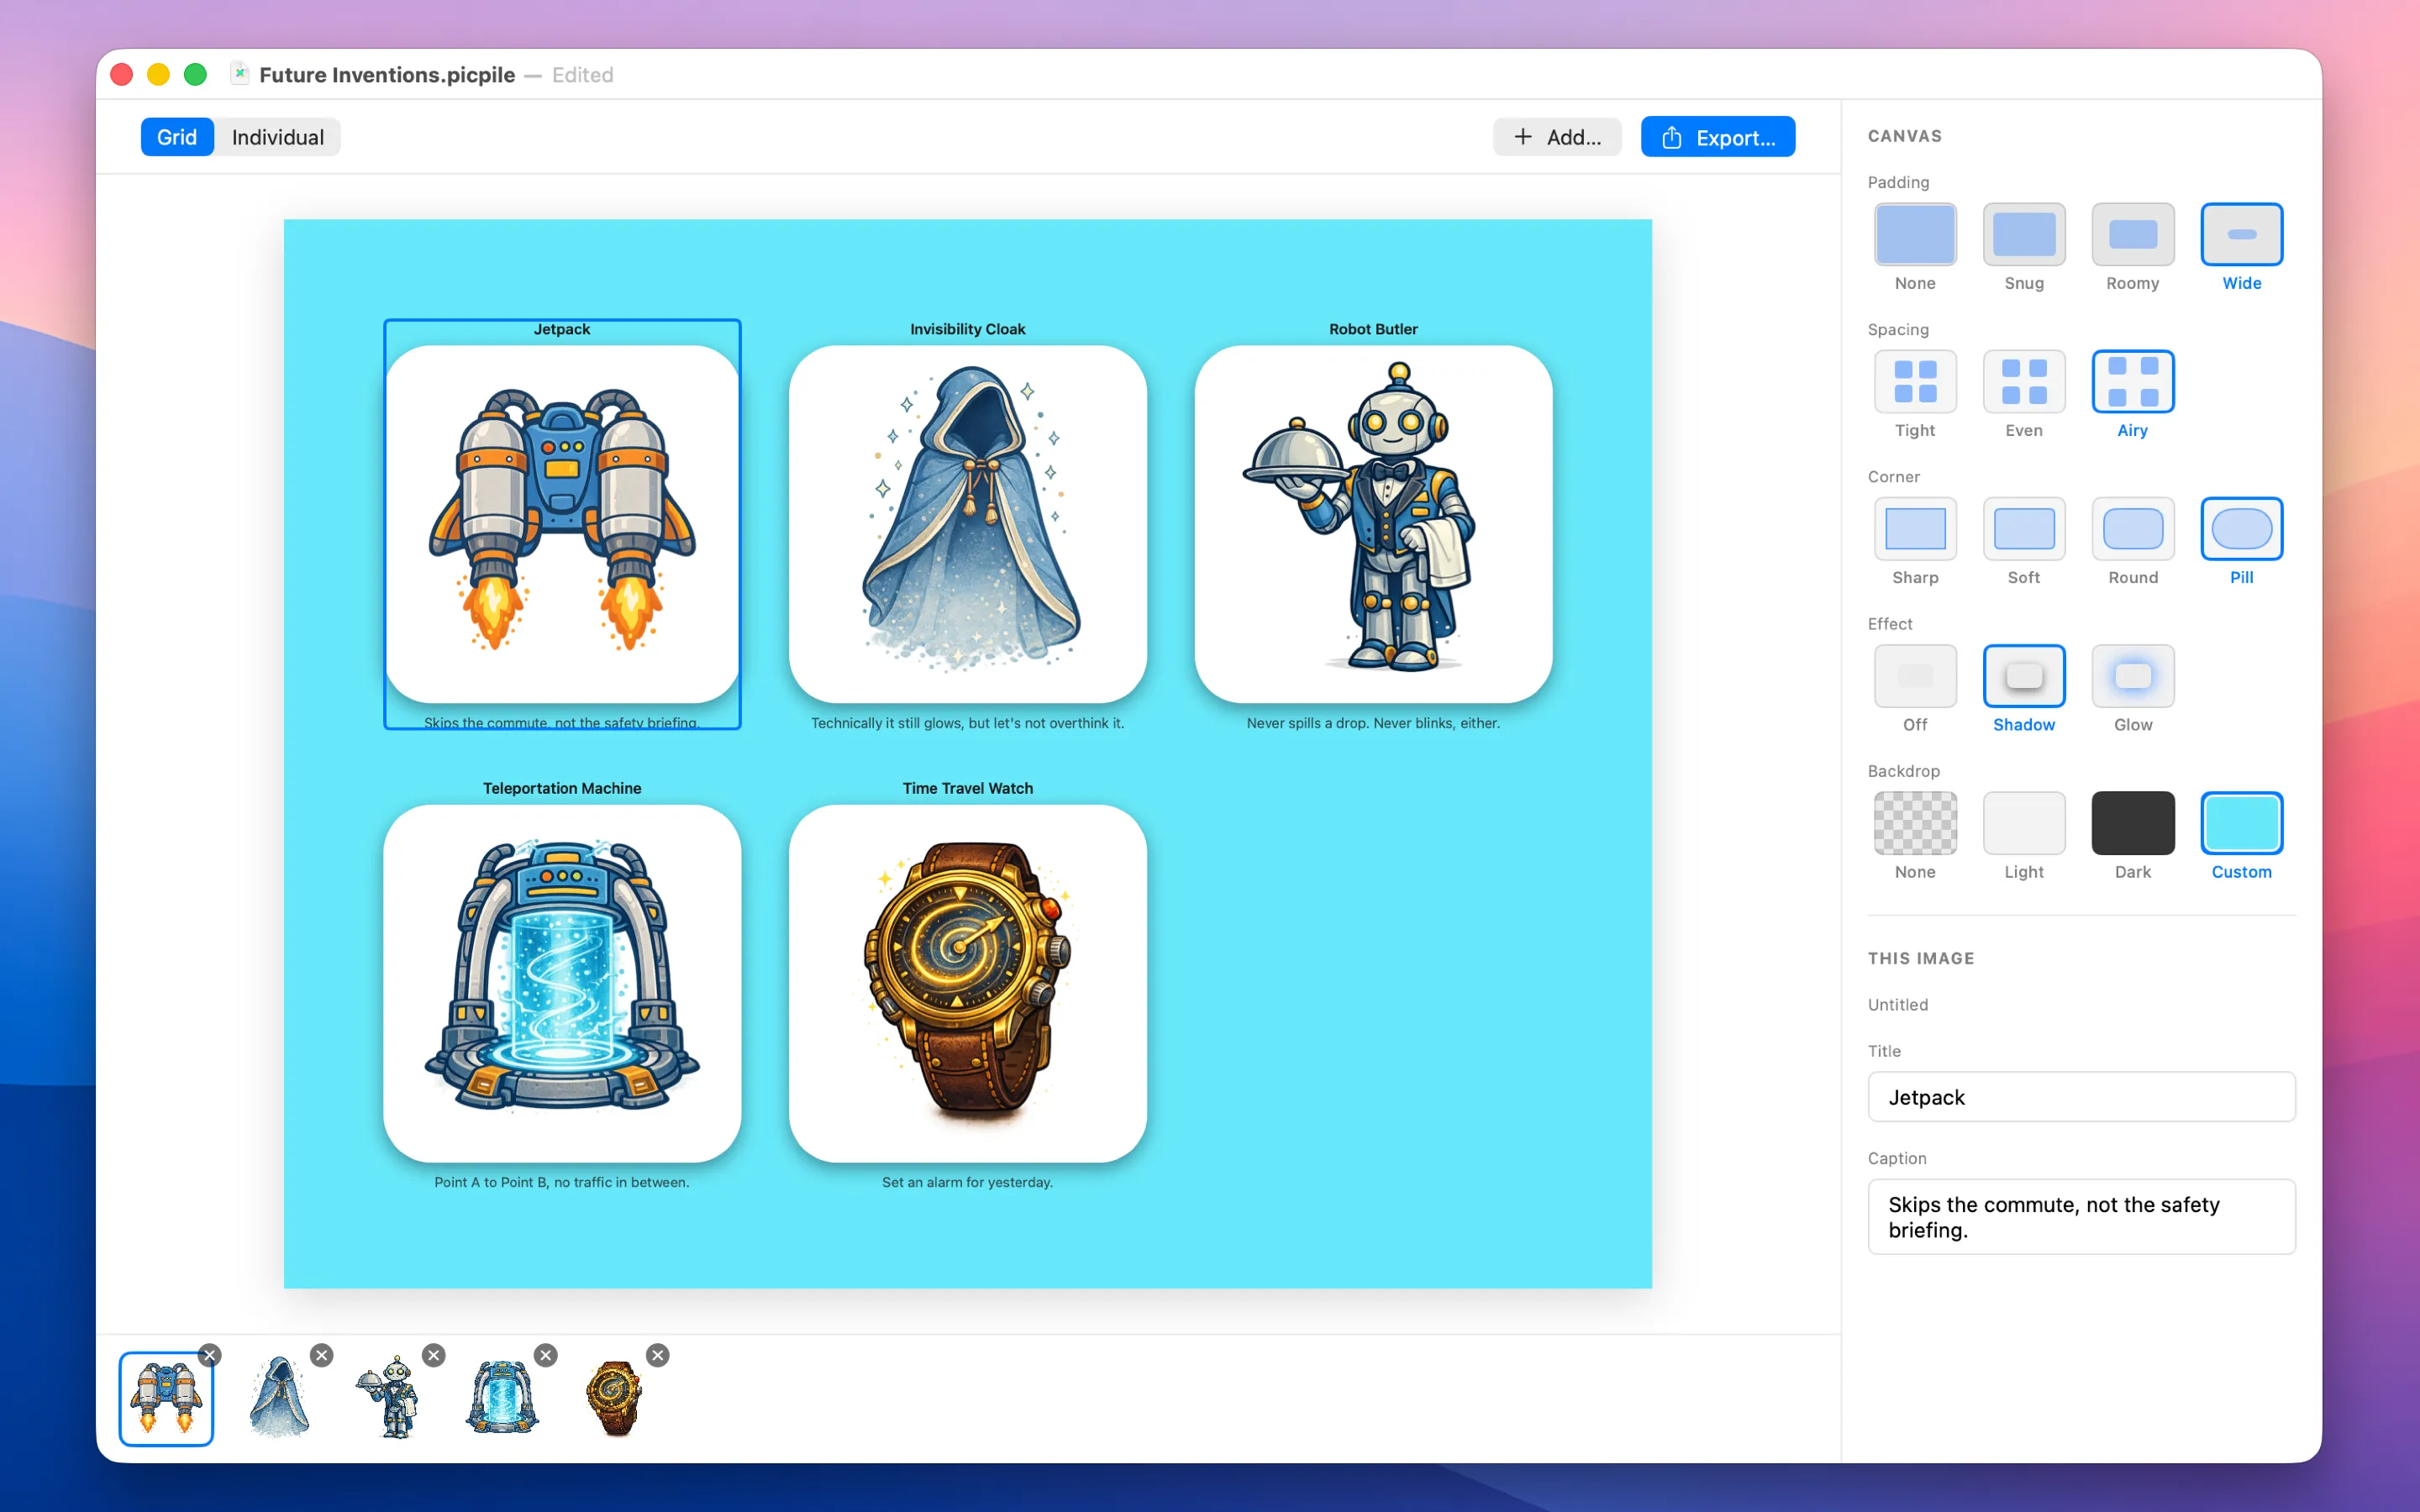Click the Teleportation Machine image on canvas
This screenshot has width=2420, height=1512.
tap(562, 983)
